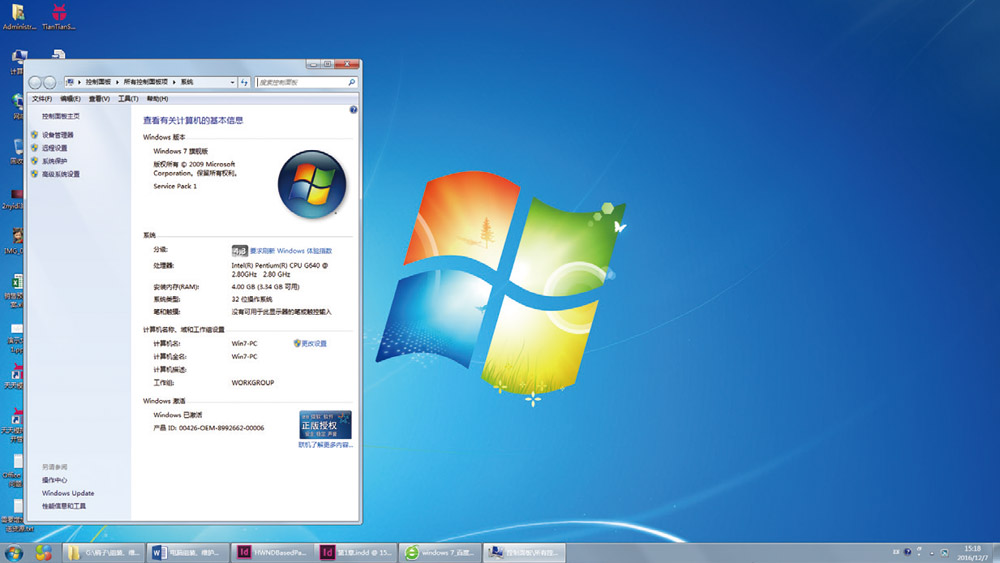The width and height of the screenshot is (1000, 563).
Task: Open the 编辑(E) menu
Action: click(x=70, y=99)
